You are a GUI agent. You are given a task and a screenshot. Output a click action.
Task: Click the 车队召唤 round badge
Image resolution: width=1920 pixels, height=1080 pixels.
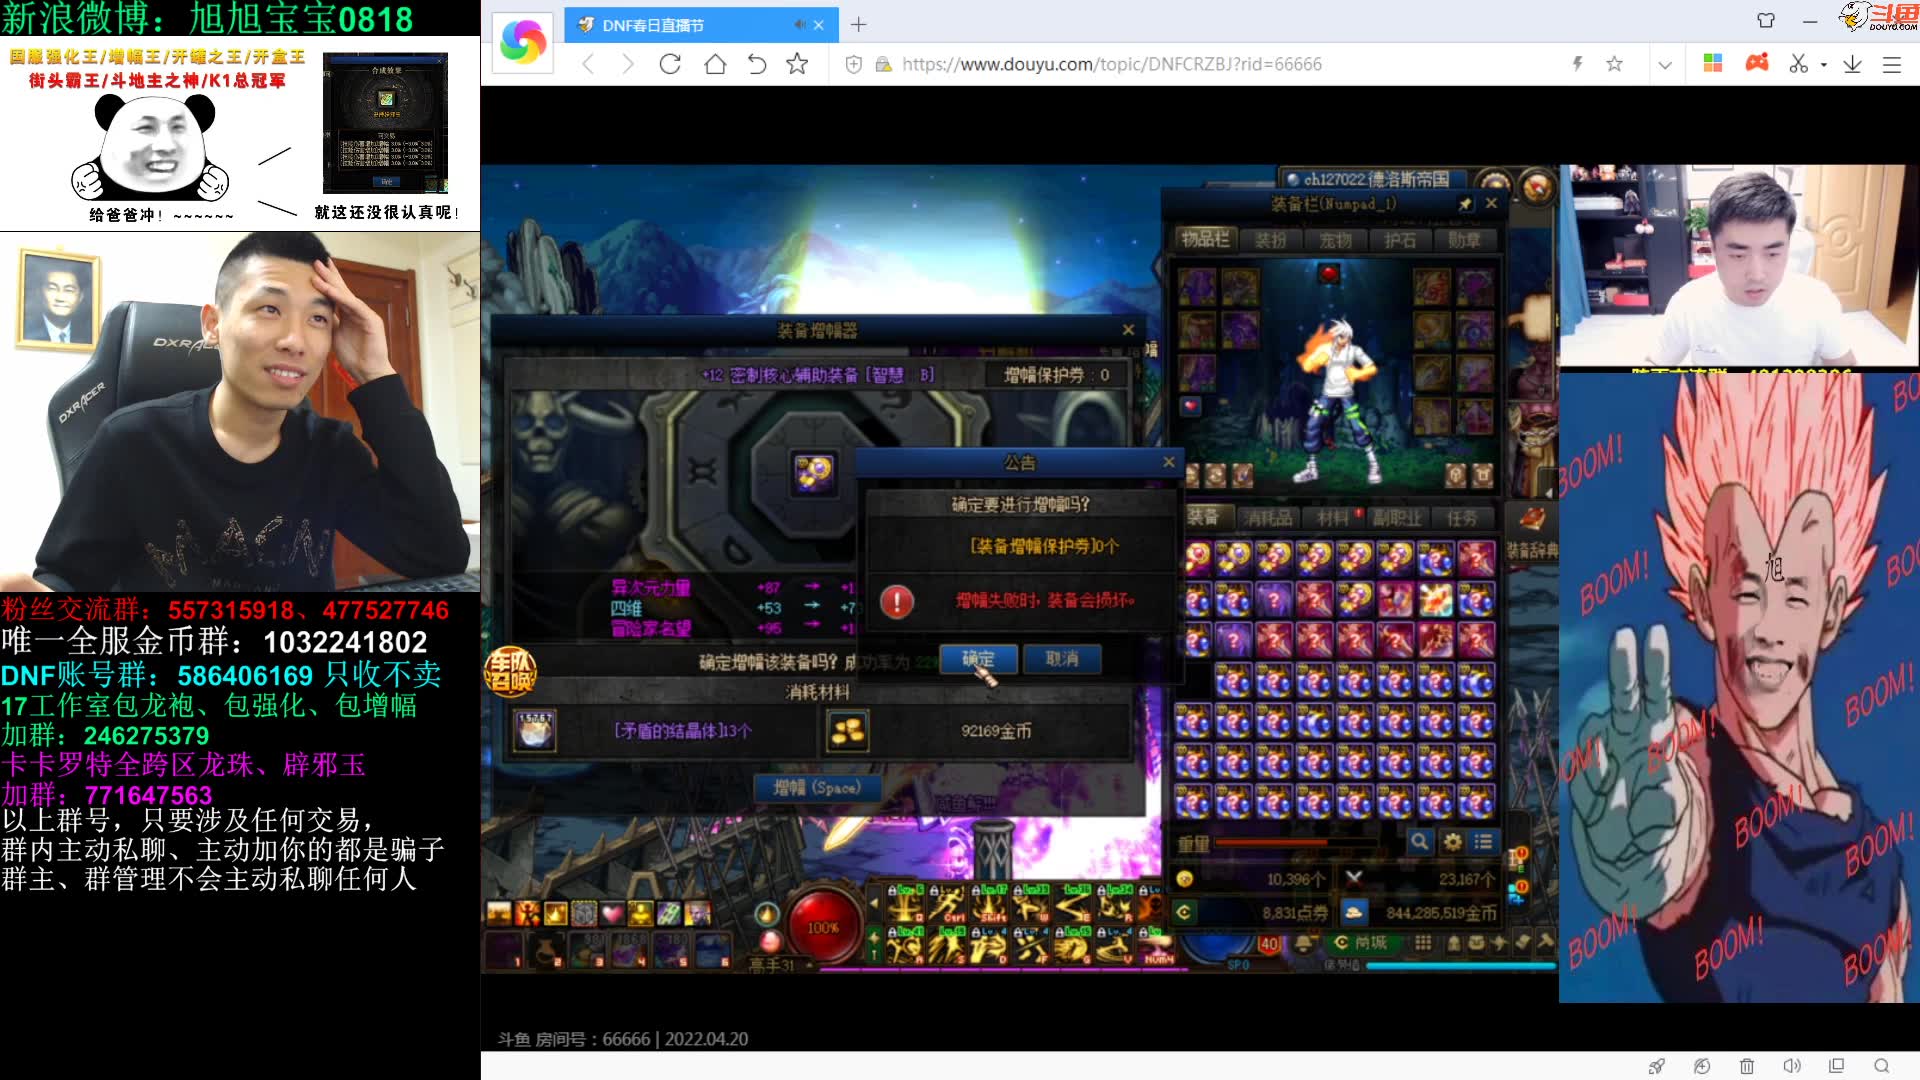[x=510, y=671]
